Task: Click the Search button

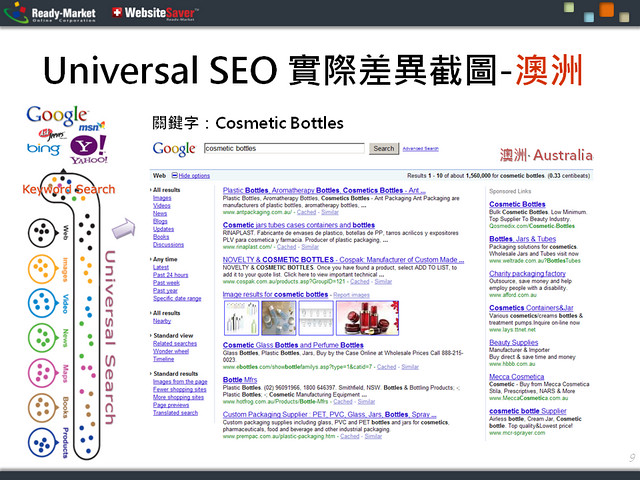Action: 384,149
